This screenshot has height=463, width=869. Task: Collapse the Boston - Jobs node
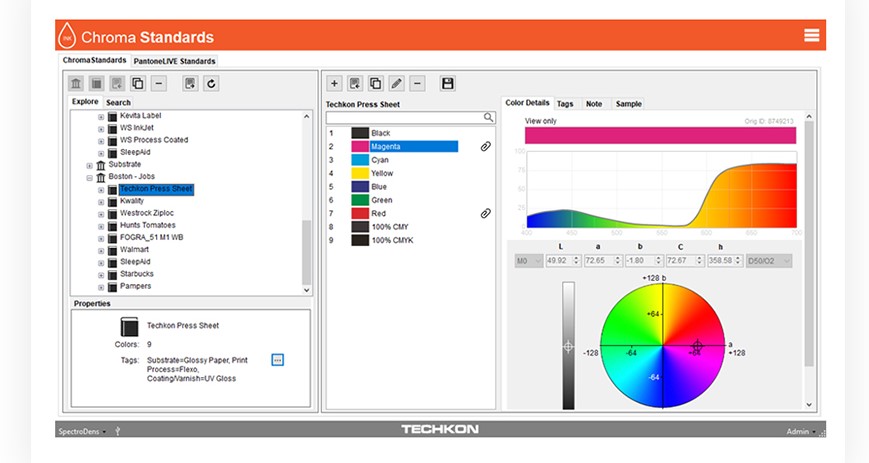click(89, 178)
